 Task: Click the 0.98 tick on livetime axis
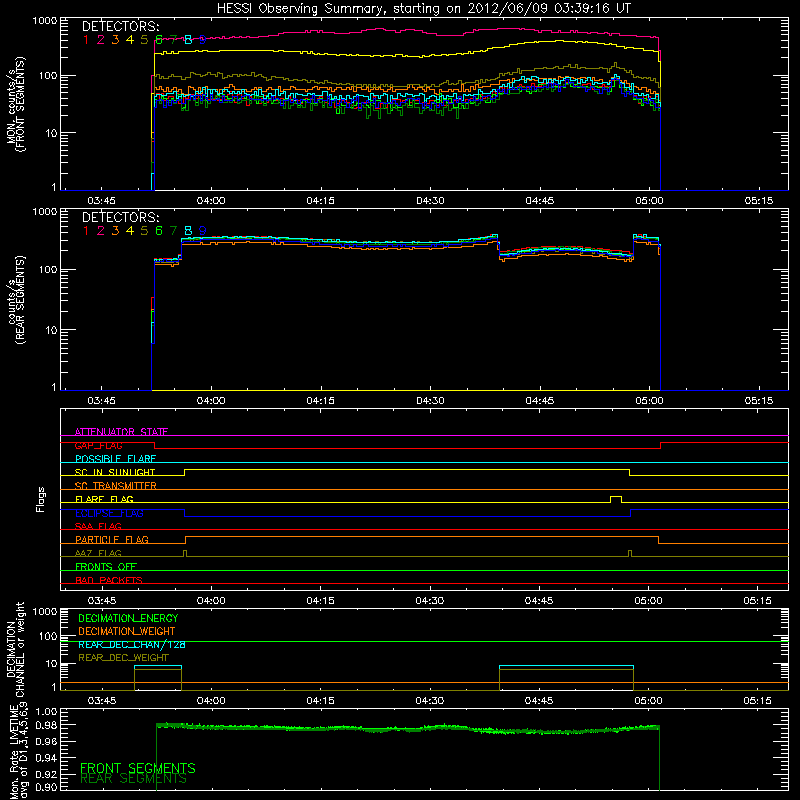point(47,725)
